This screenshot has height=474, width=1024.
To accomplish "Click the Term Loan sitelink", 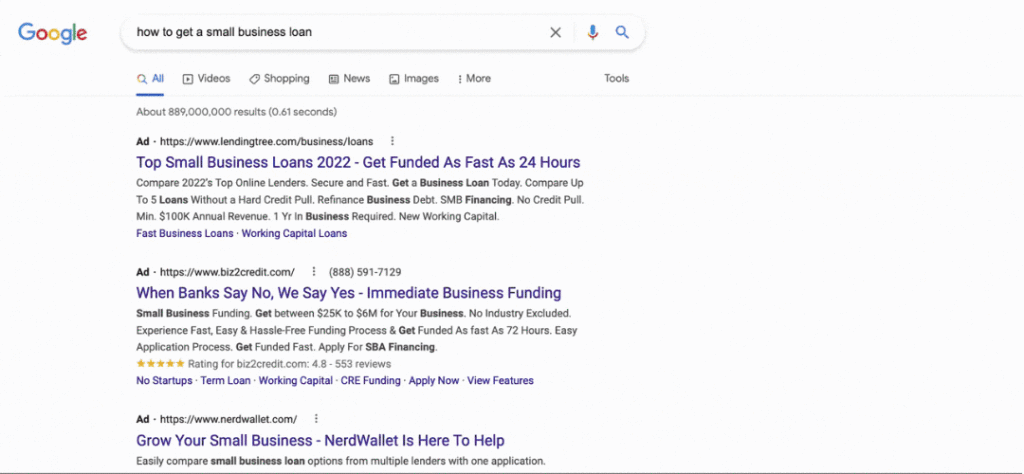I will point(225,380).
